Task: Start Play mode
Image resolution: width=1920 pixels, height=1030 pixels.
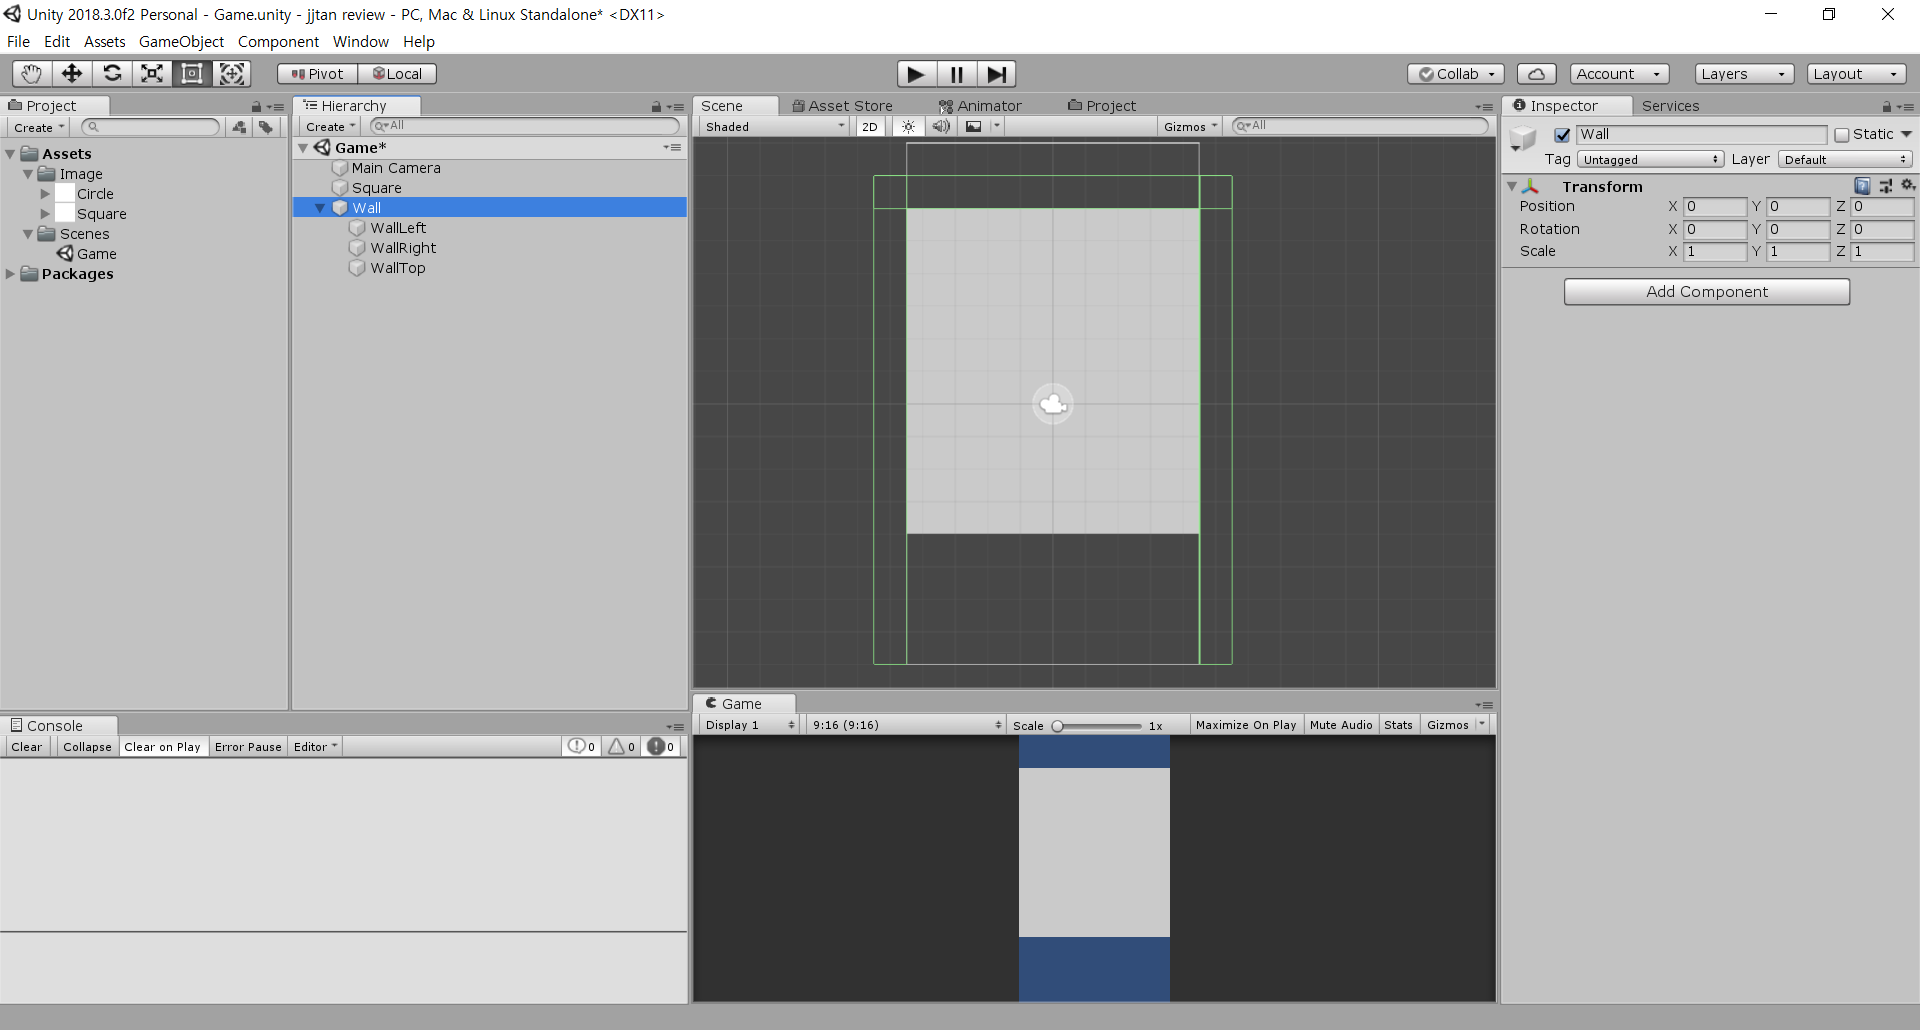Action: point(916,74)
